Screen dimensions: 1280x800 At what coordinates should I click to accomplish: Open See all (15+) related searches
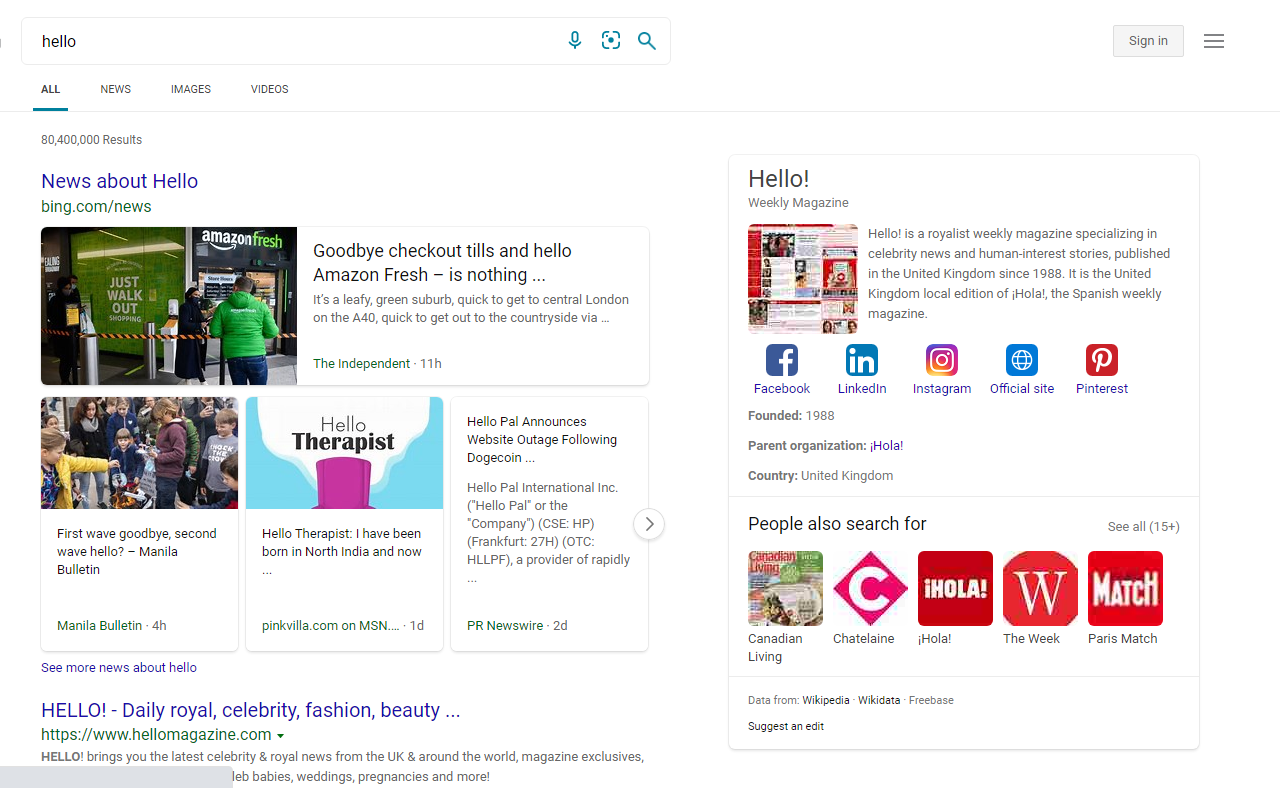(1143, 526)
